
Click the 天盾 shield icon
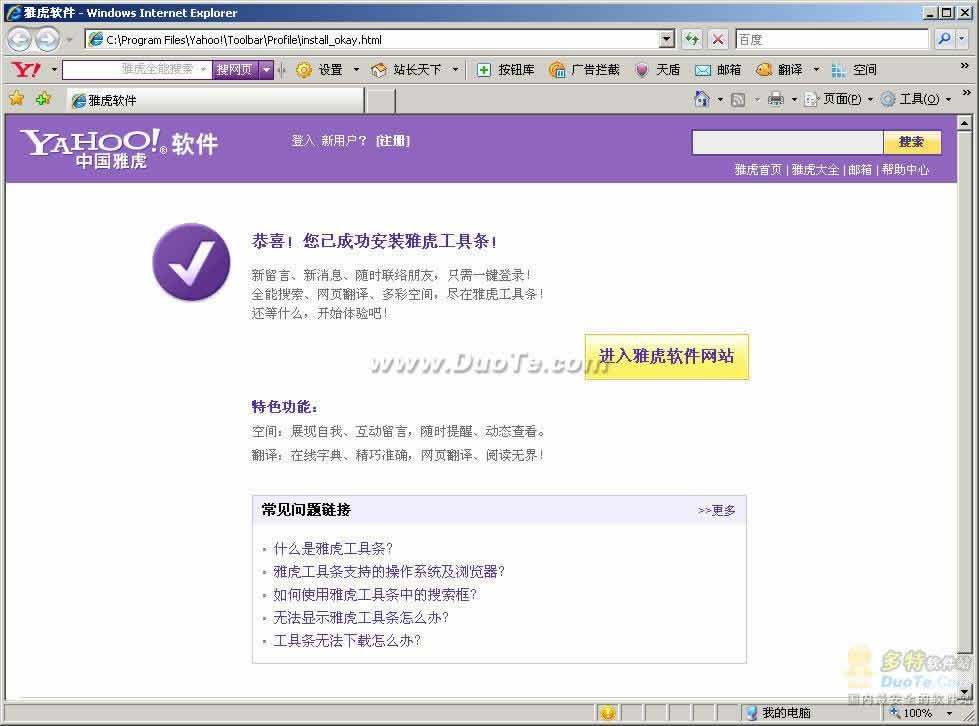tap(642, 70)
